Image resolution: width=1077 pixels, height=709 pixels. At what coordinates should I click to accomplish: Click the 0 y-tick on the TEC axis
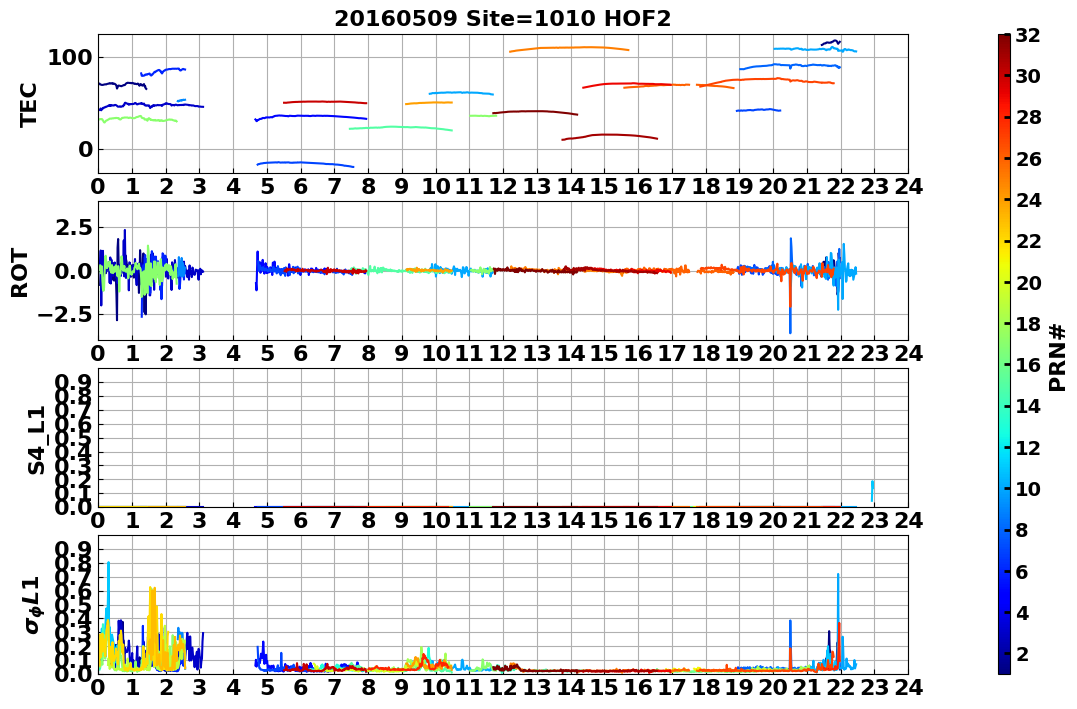click(x=85, y=149)
